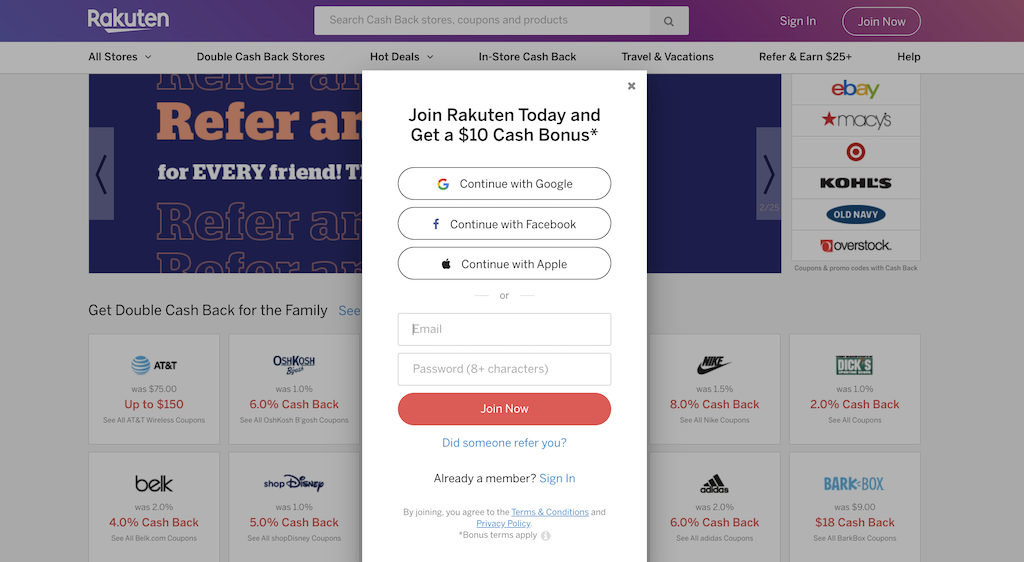1024x562 pixels.
Task: Open Double Cash Back Stores menu item
Action: pos(261,57)
